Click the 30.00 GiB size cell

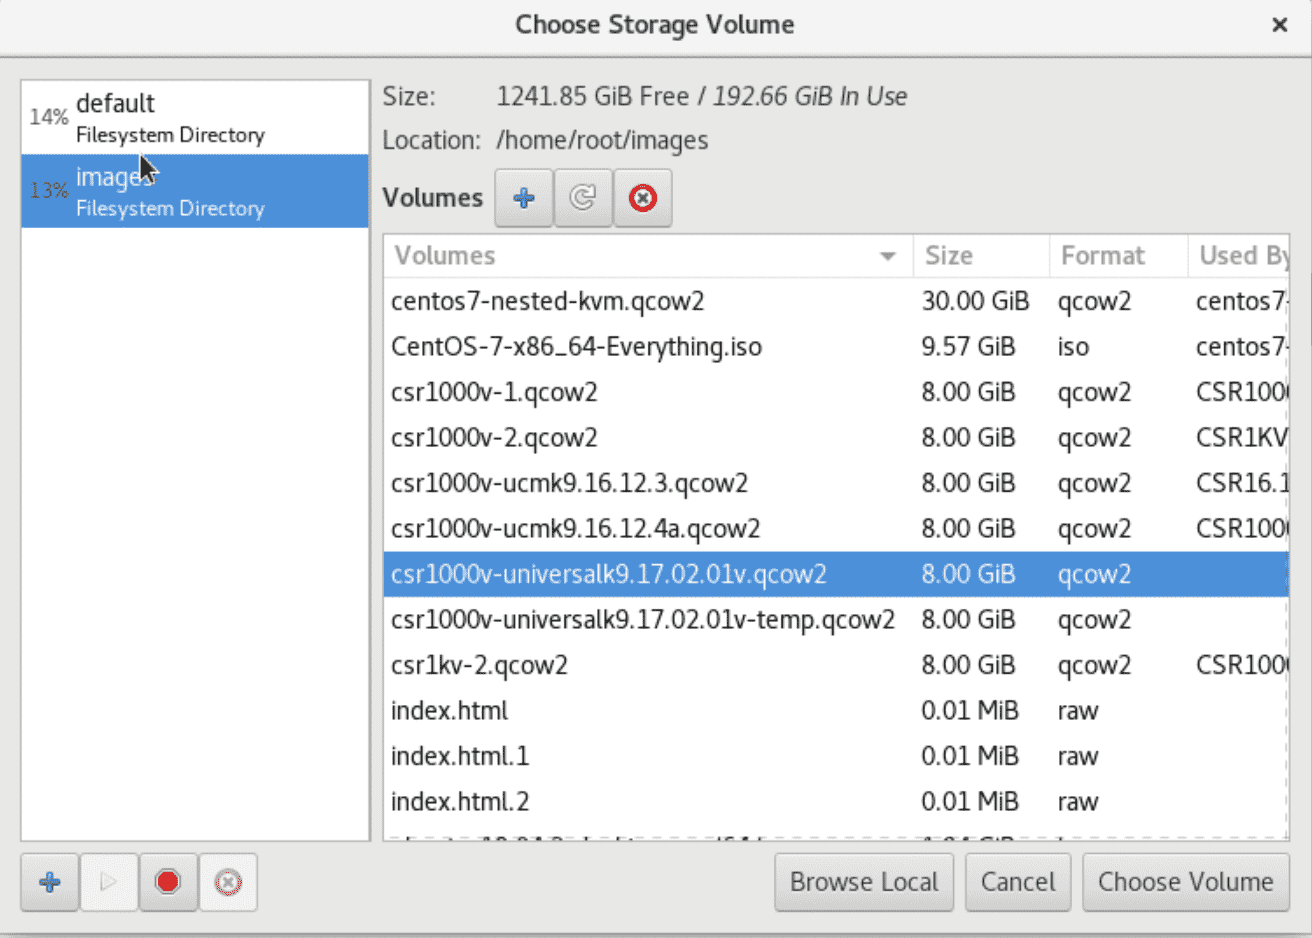click(x=975, y=301)
